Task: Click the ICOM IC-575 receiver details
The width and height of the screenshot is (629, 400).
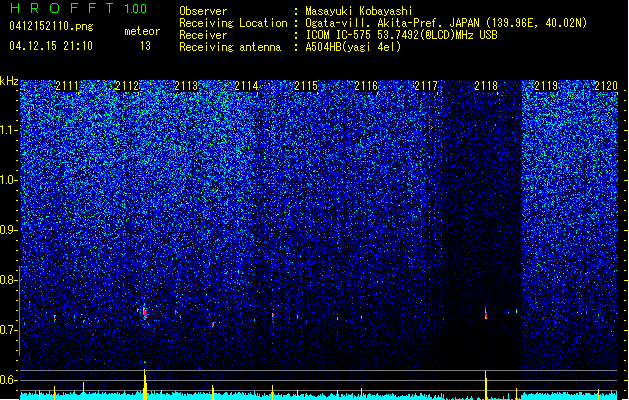Action: coord(401,35)
